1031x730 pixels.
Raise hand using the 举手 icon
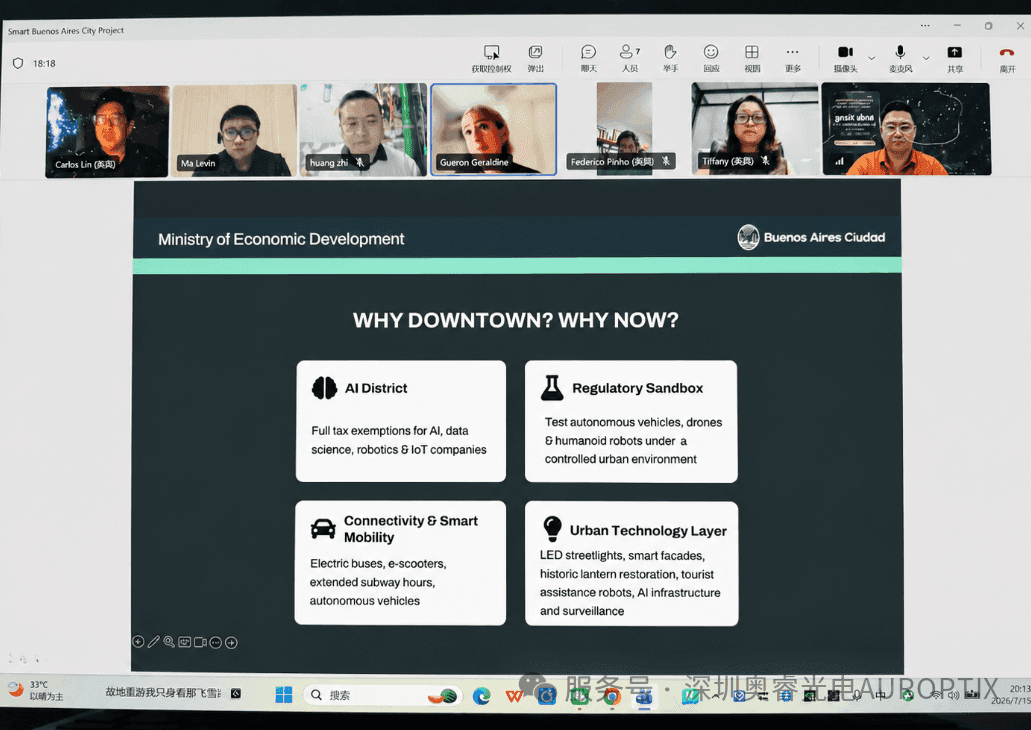coord(670,51)
